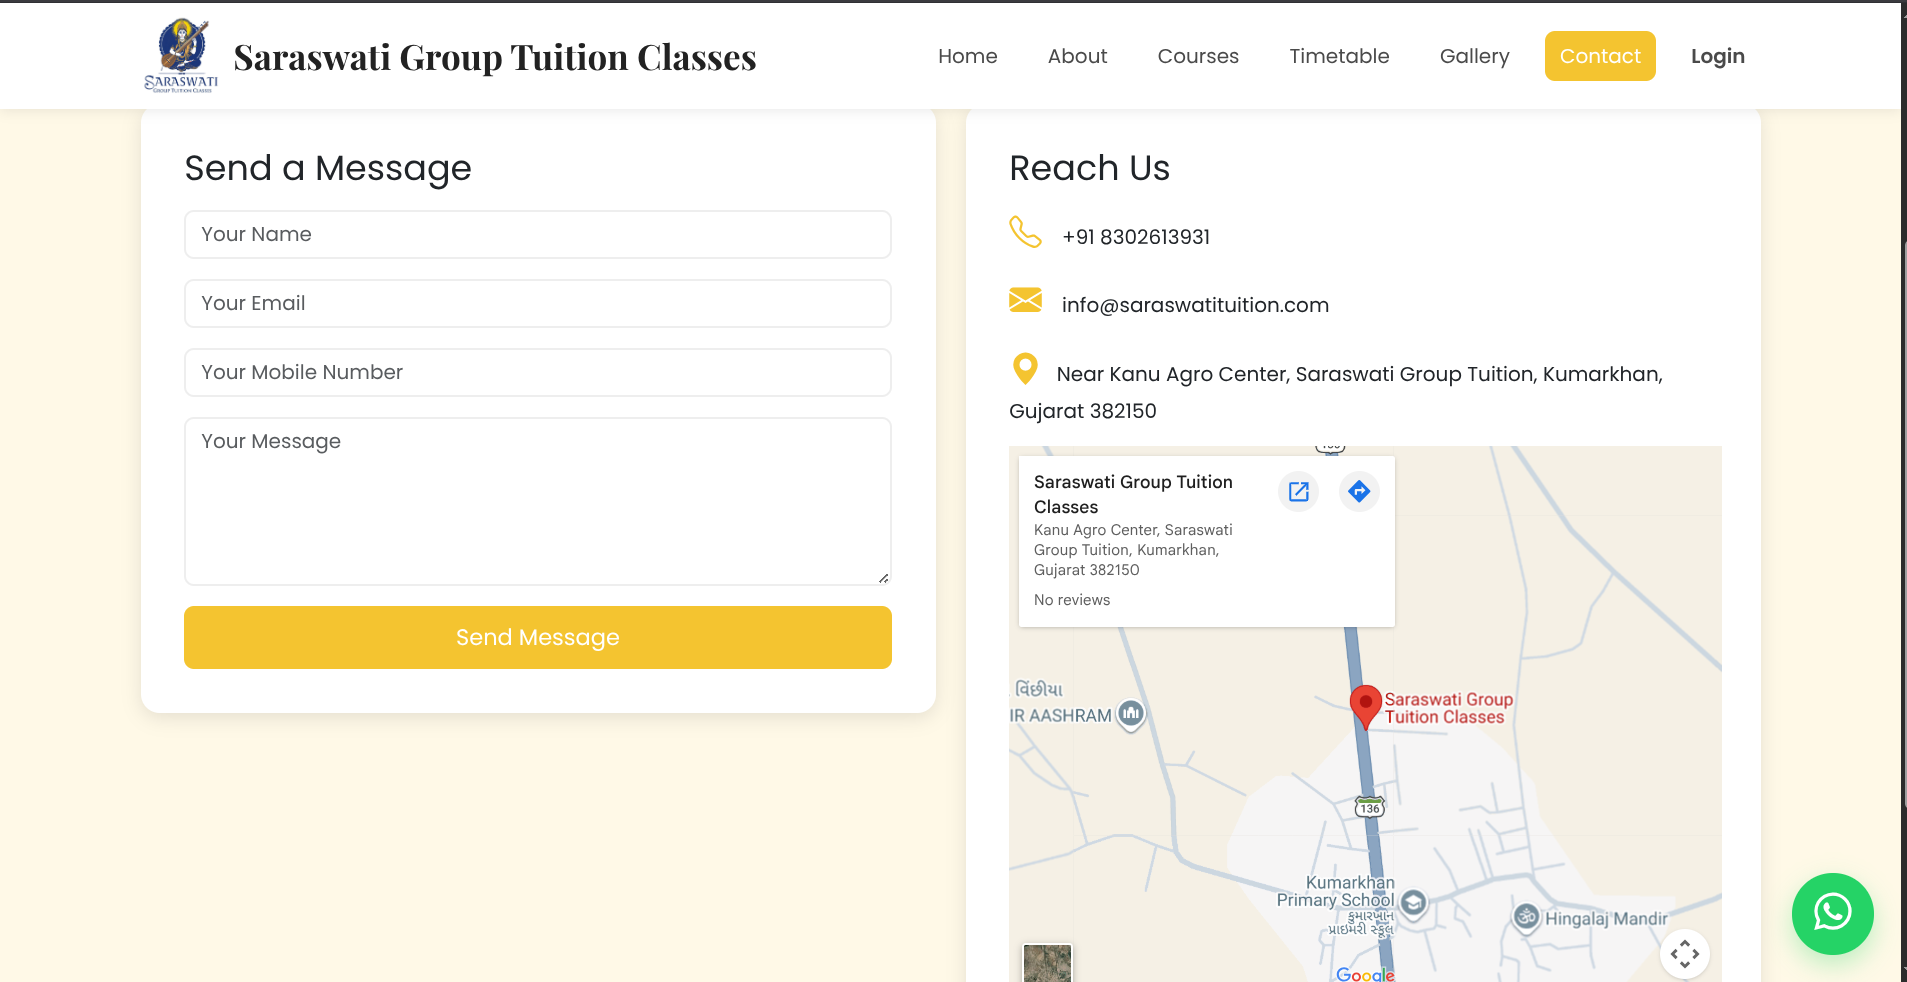
Task: Click the yellow location pin icon
Action: (1025, 369)
